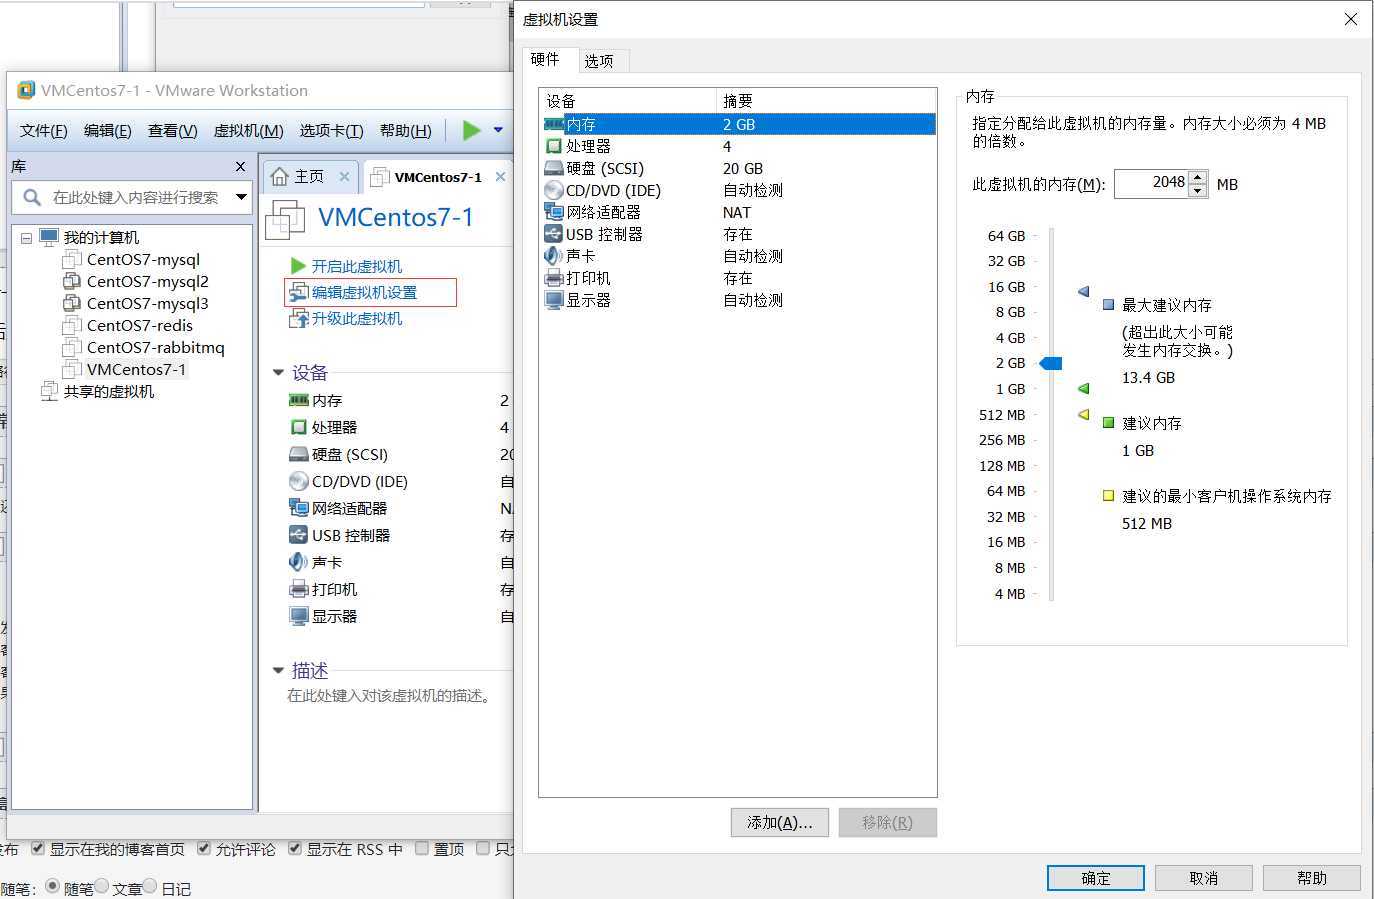The image size is (1374, 899).
Task: Open the Tabs (选项卡) menu
Action: point(332,131)
